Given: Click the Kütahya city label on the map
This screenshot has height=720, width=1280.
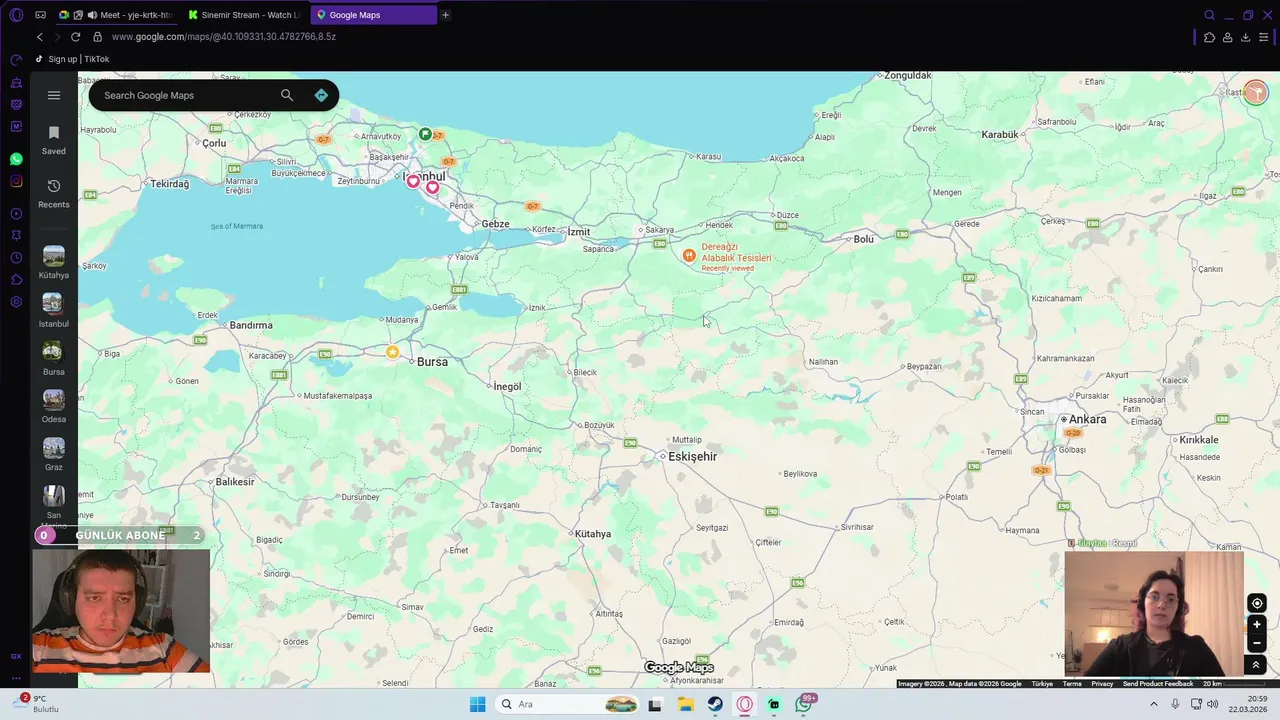Looking at the screenshot, I should pyautogui.click(x=593, y=534).
